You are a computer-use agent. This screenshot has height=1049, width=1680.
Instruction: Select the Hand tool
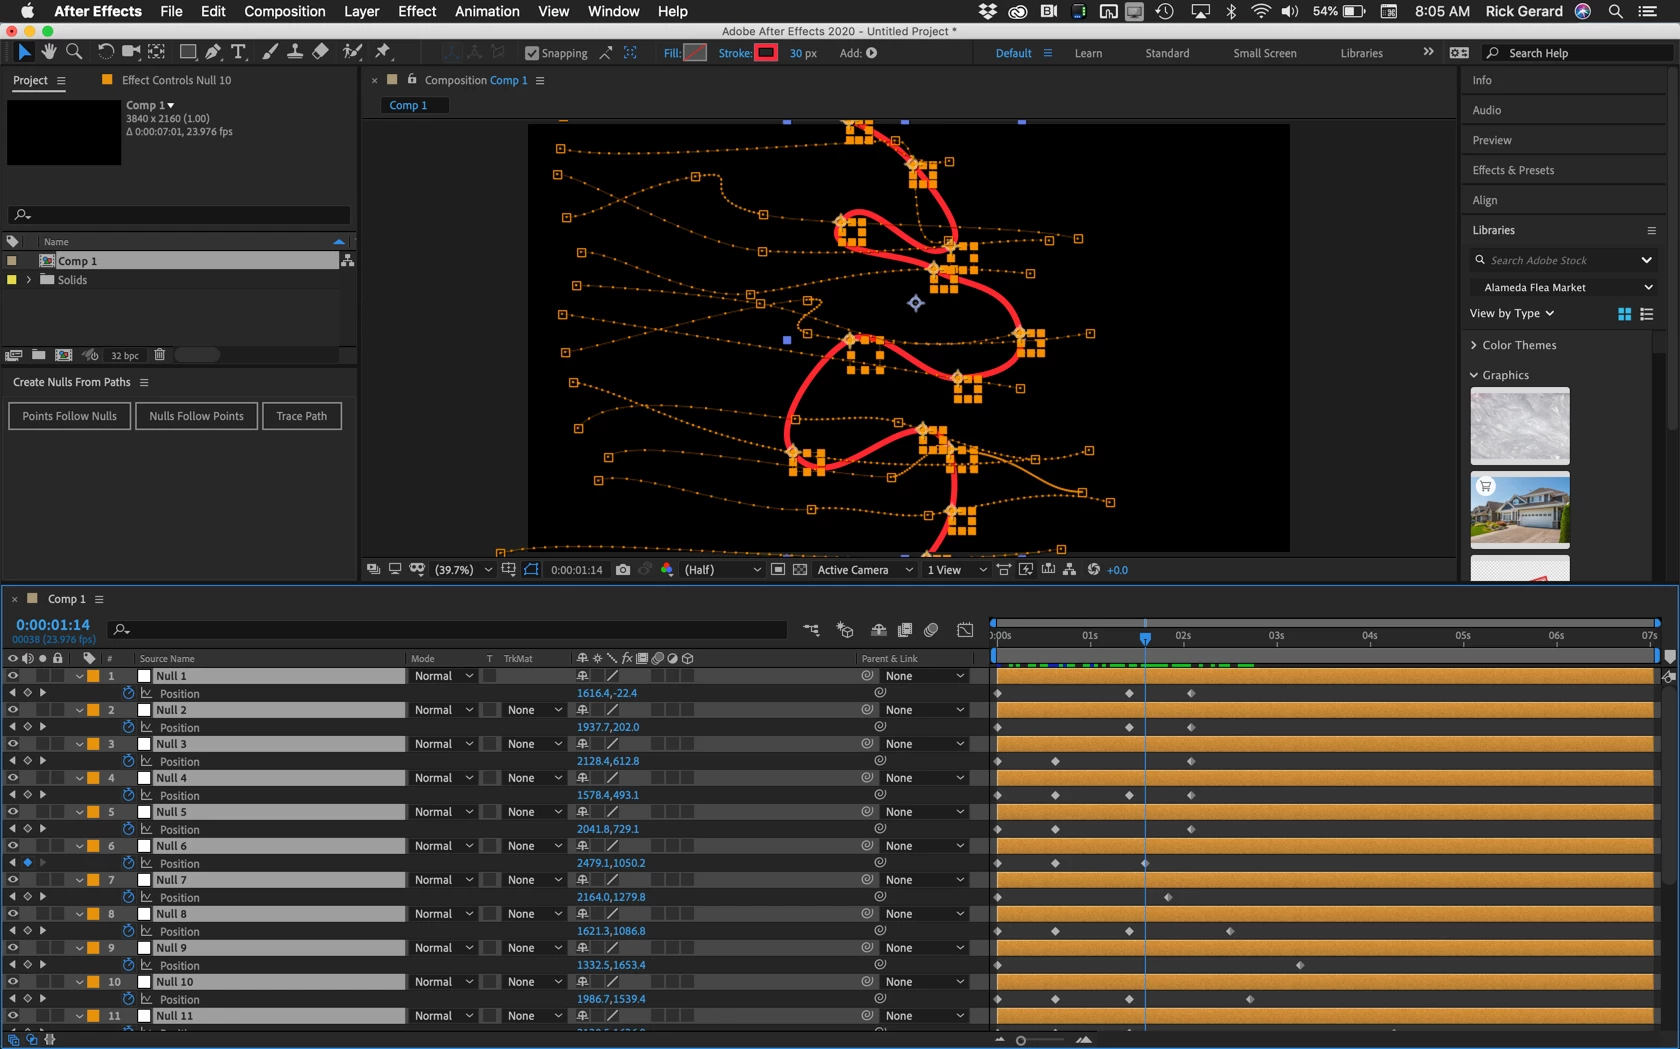48,52
